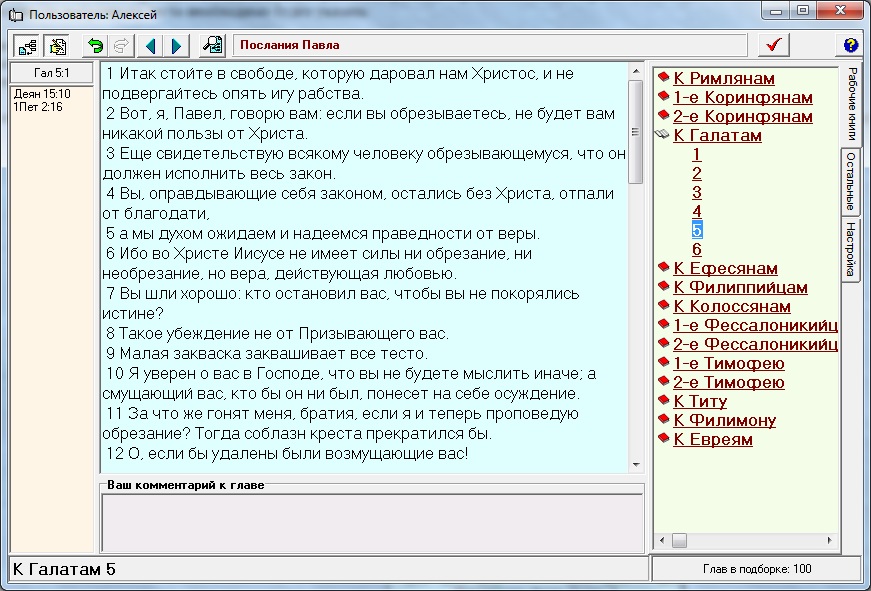Click the second toolbar icon with document pages
871x591 pixels.
58,45
